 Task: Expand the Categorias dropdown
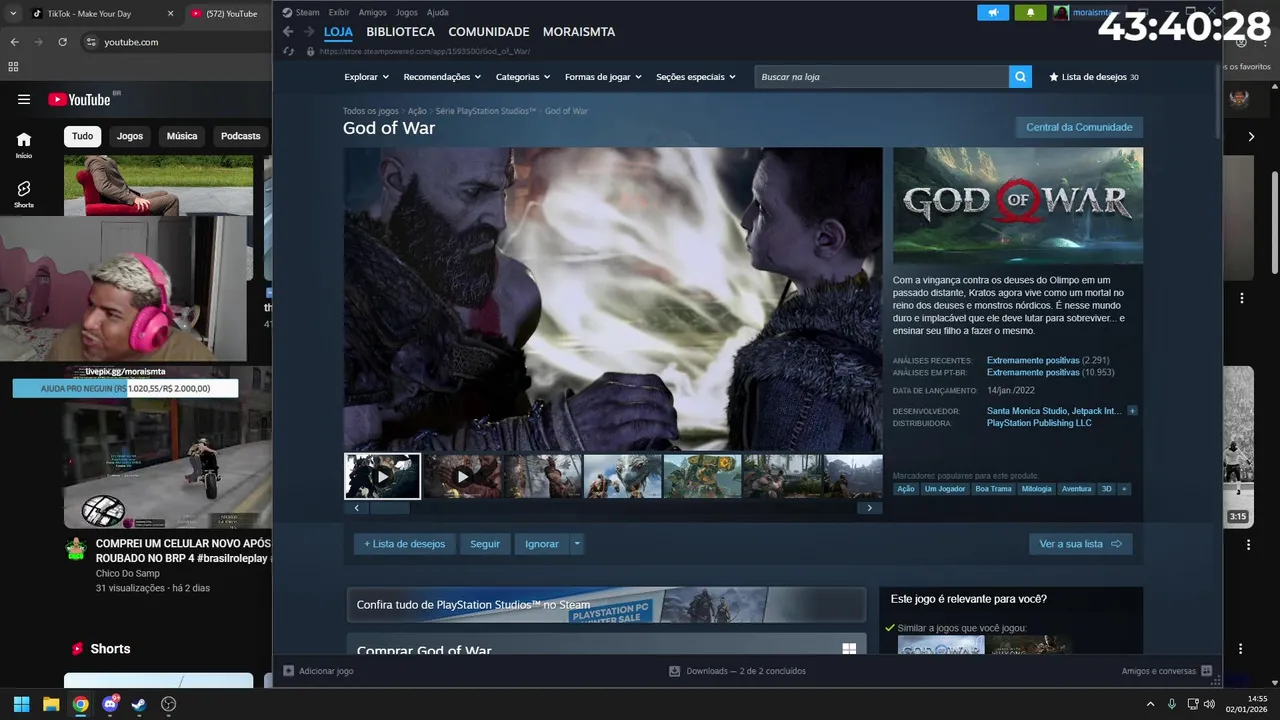click(x=522, y=77)
